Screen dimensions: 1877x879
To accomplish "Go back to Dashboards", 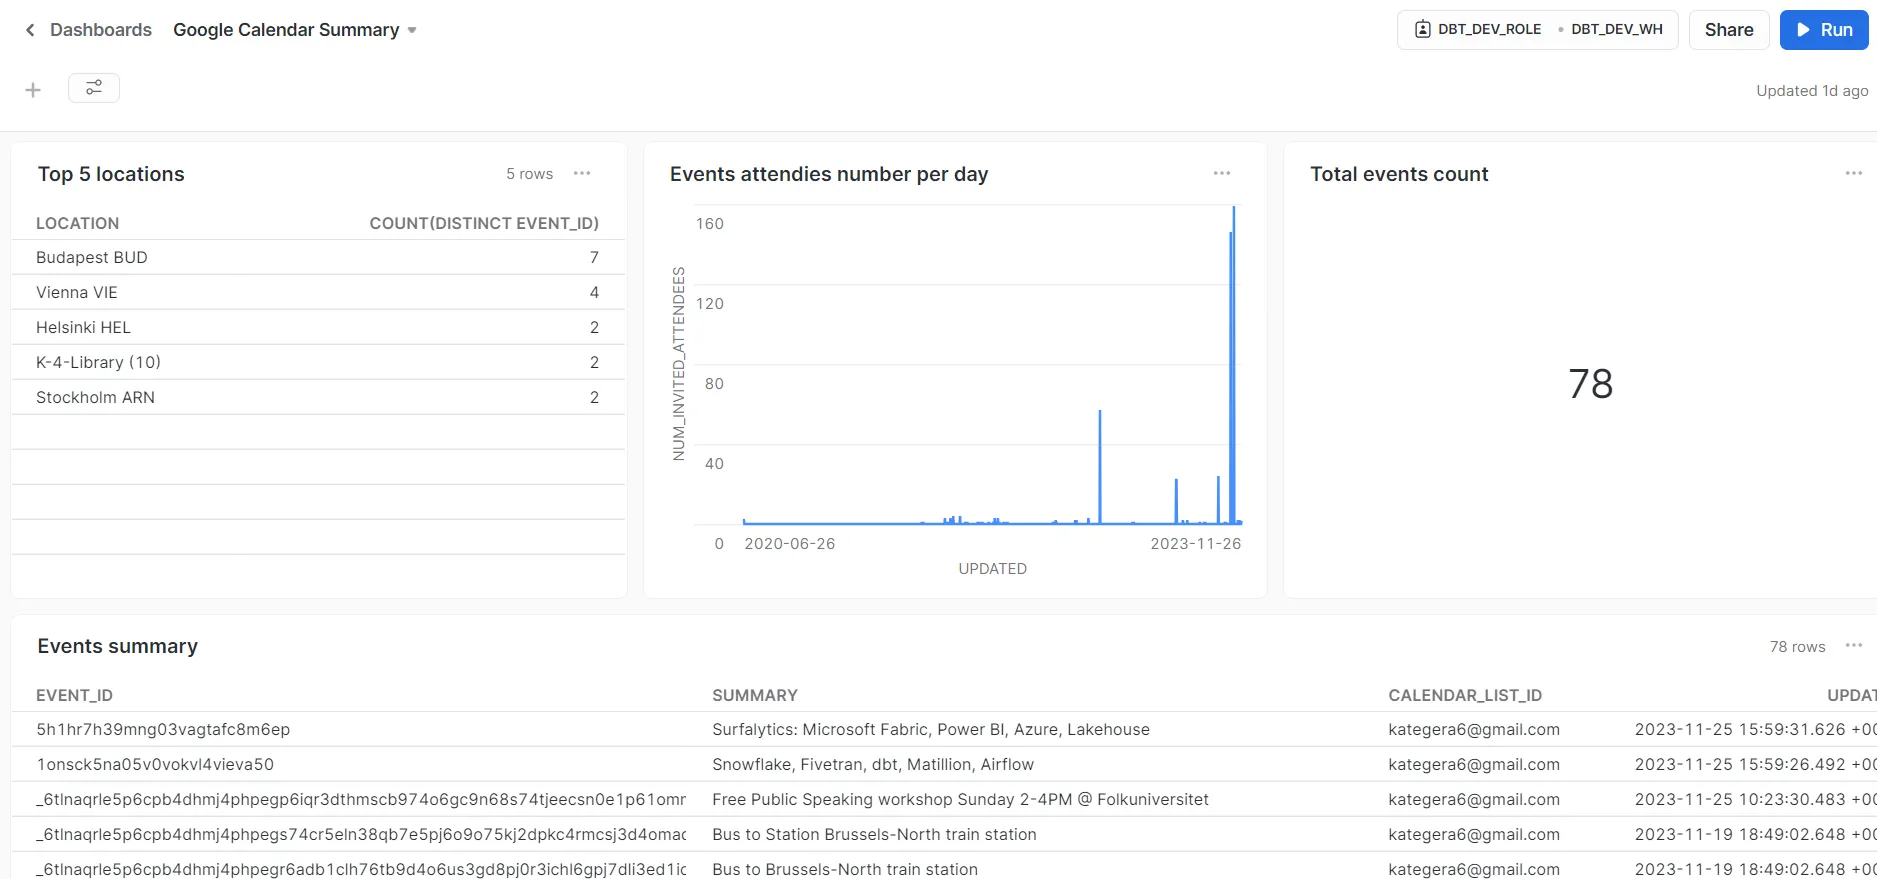I will [101, 30].
